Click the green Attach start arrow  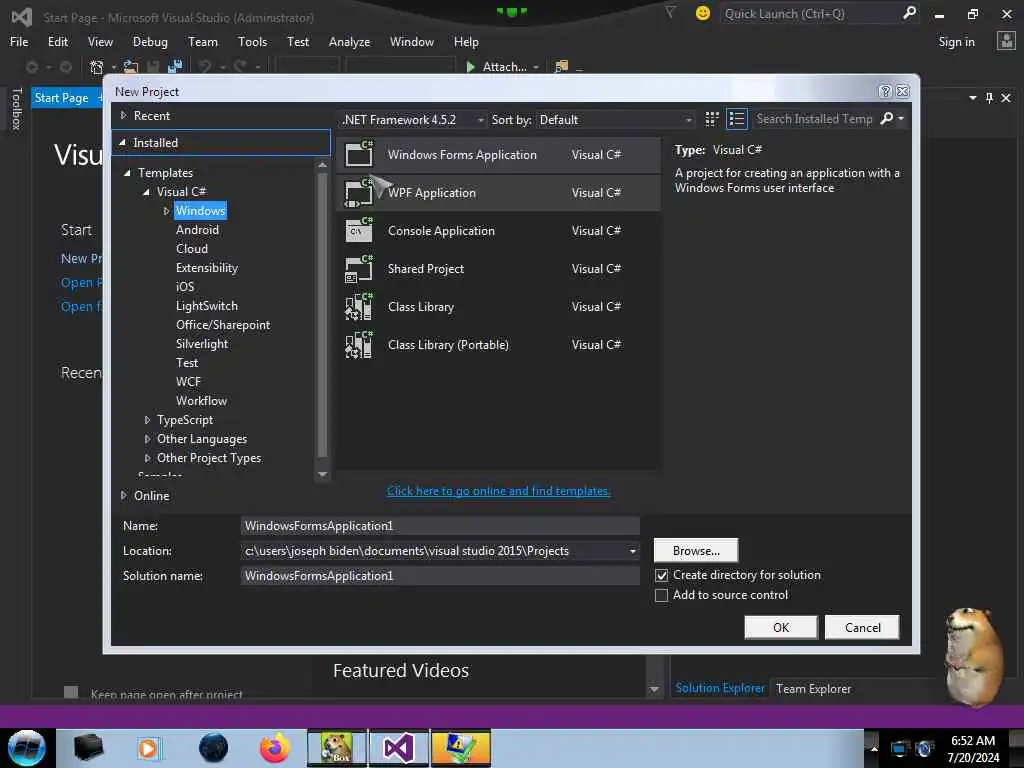470,67
